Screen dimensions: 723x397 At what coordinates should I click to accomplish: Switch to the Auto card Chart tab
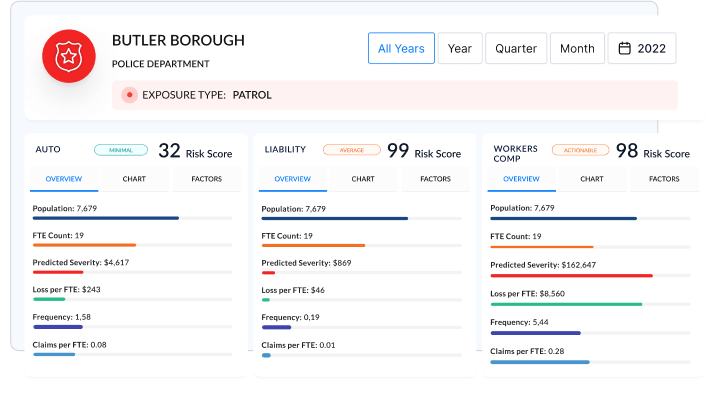134,179
